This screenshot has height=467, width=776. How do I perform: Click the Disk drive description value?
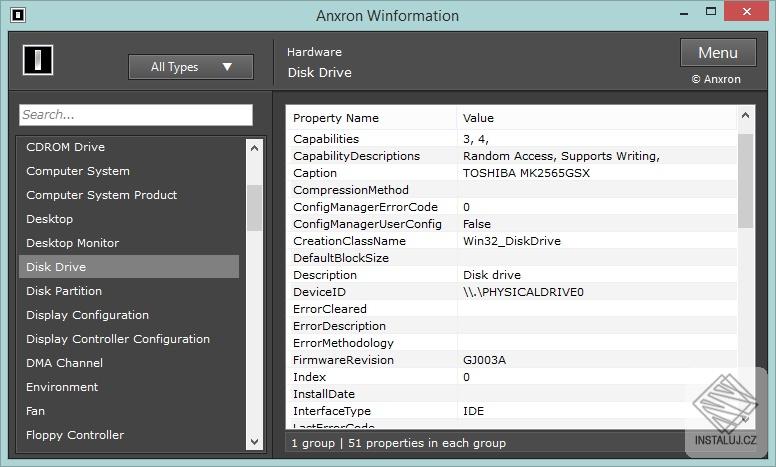click(x=491, y=275)
